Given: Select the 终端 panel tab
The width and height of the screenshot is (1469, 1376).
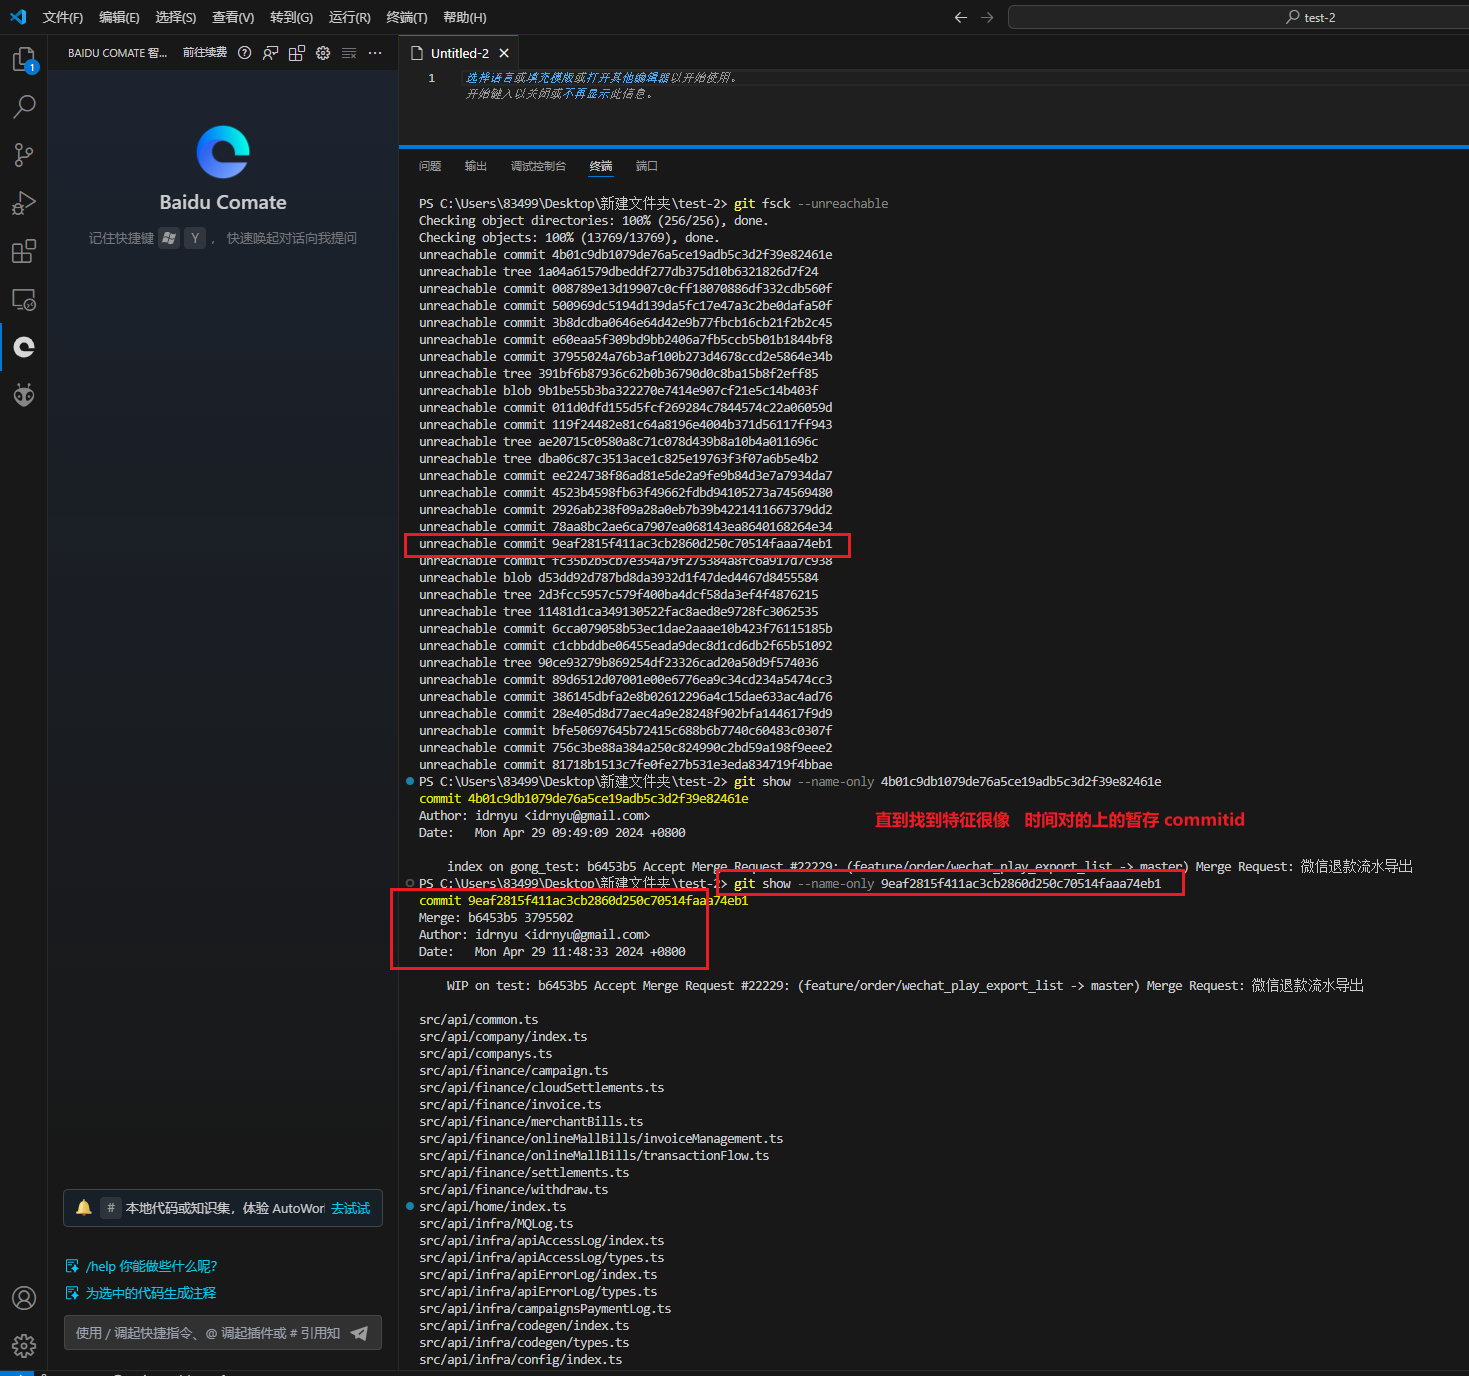Looking at the screenshot, I should point(601,166).
